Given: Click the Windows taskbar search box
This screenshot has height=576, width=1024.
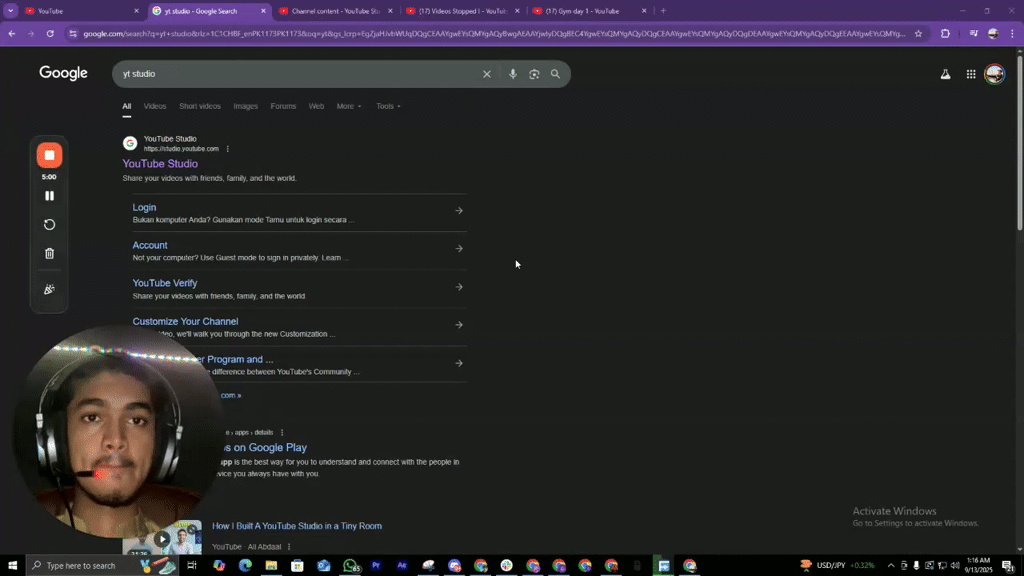Looking at the screenshot, I should pyautogui.click(x=103, y=566).
